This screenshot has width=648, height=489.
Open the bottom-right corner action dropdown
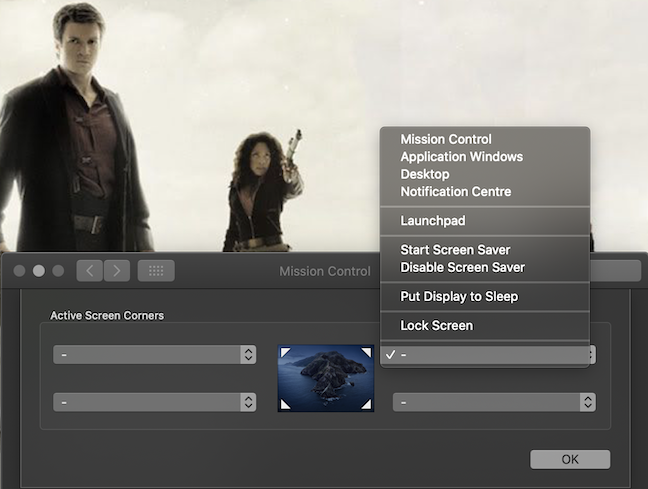coord(494,402)
